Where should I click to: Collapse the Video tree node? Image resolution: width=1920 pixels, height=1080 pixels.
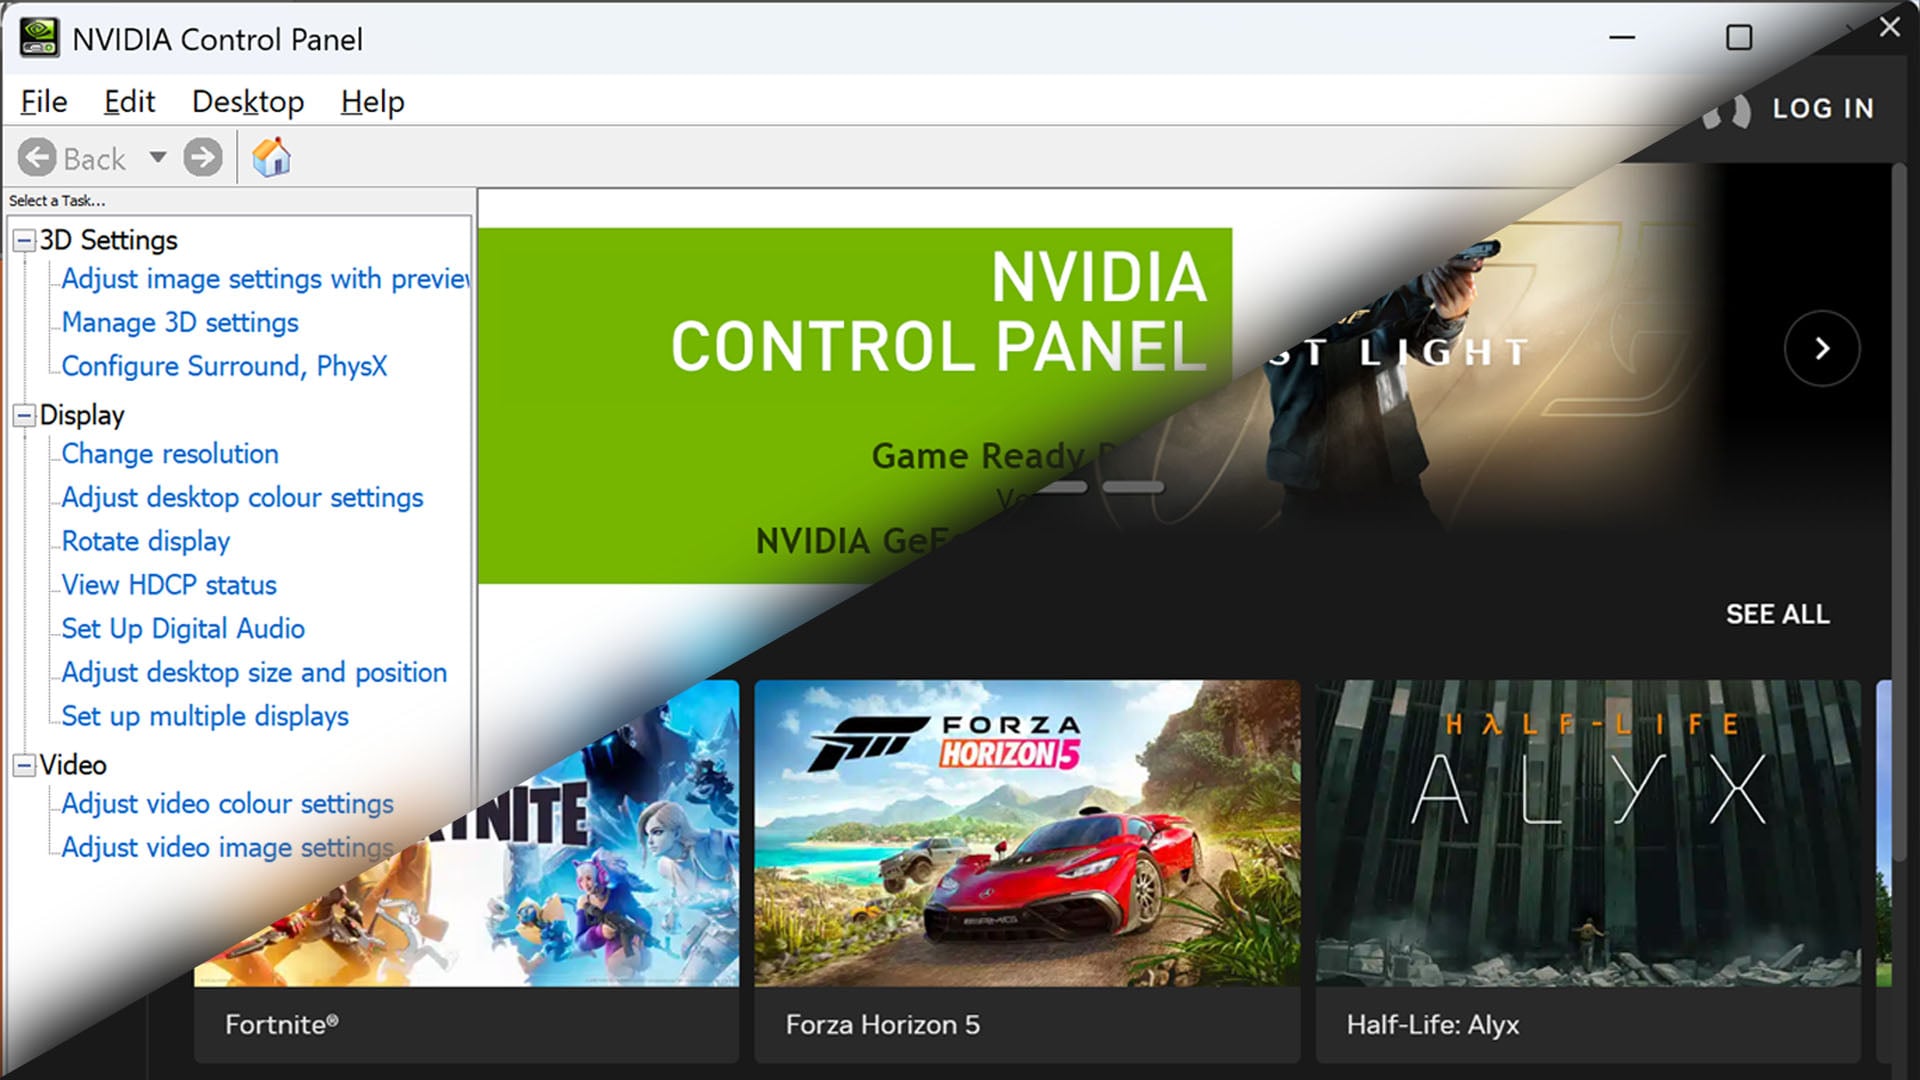click(24, 766)
